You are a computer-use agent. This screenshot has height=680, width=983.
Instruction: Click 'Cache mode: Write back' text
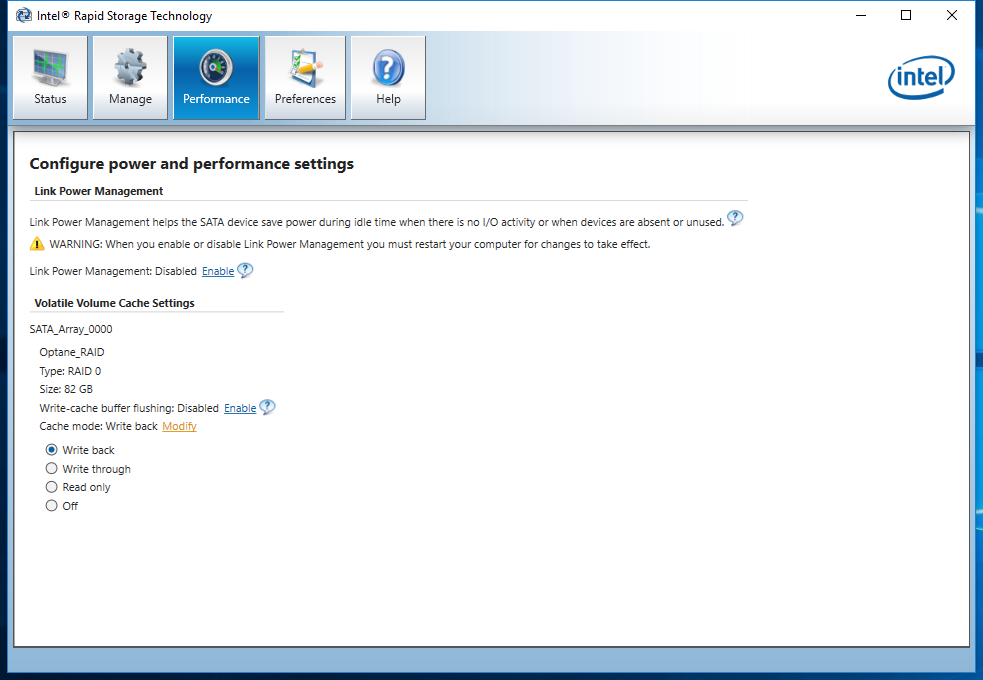click(98, 426)
